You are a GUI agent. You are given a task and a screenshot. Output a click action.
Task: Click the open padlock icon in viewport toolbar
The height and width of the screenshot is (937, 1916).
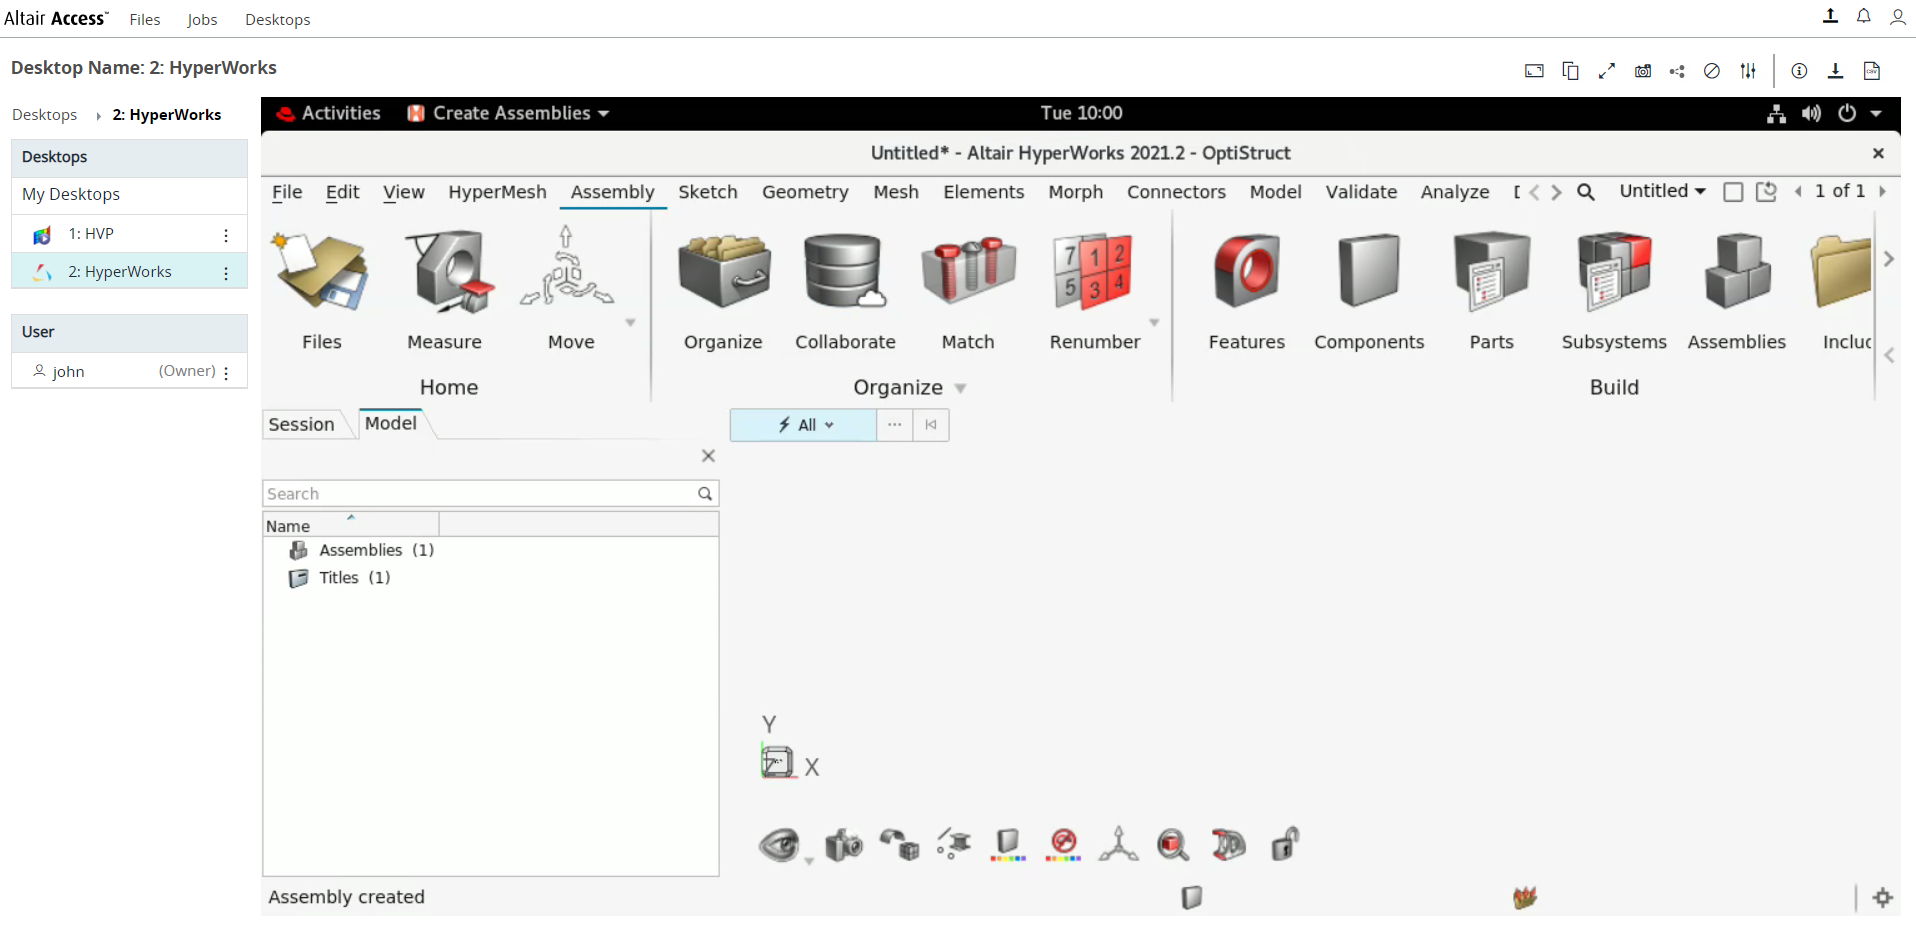[1284, 844]
